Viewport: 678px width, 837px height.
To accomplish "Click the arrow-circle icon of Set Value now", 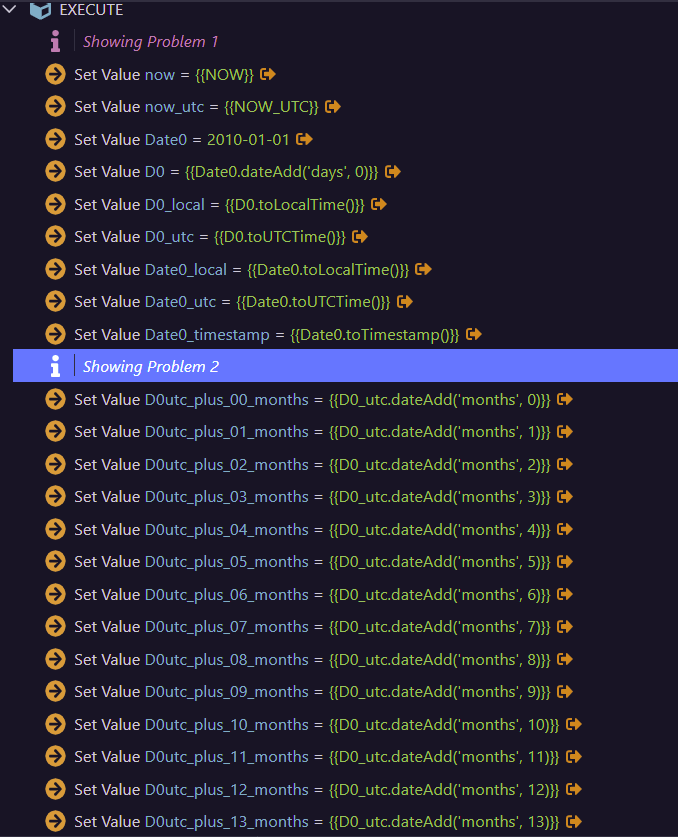I will coord(56,75).
